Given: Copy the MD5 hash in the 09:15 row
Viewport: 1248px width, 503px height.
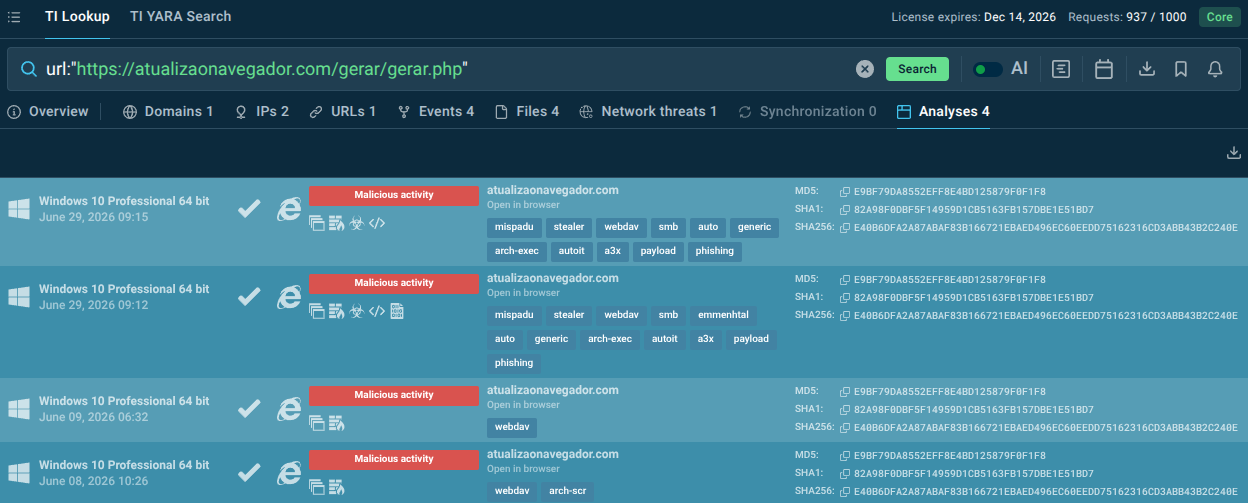Looking at the screenshot, I should [x=845, y=192].
